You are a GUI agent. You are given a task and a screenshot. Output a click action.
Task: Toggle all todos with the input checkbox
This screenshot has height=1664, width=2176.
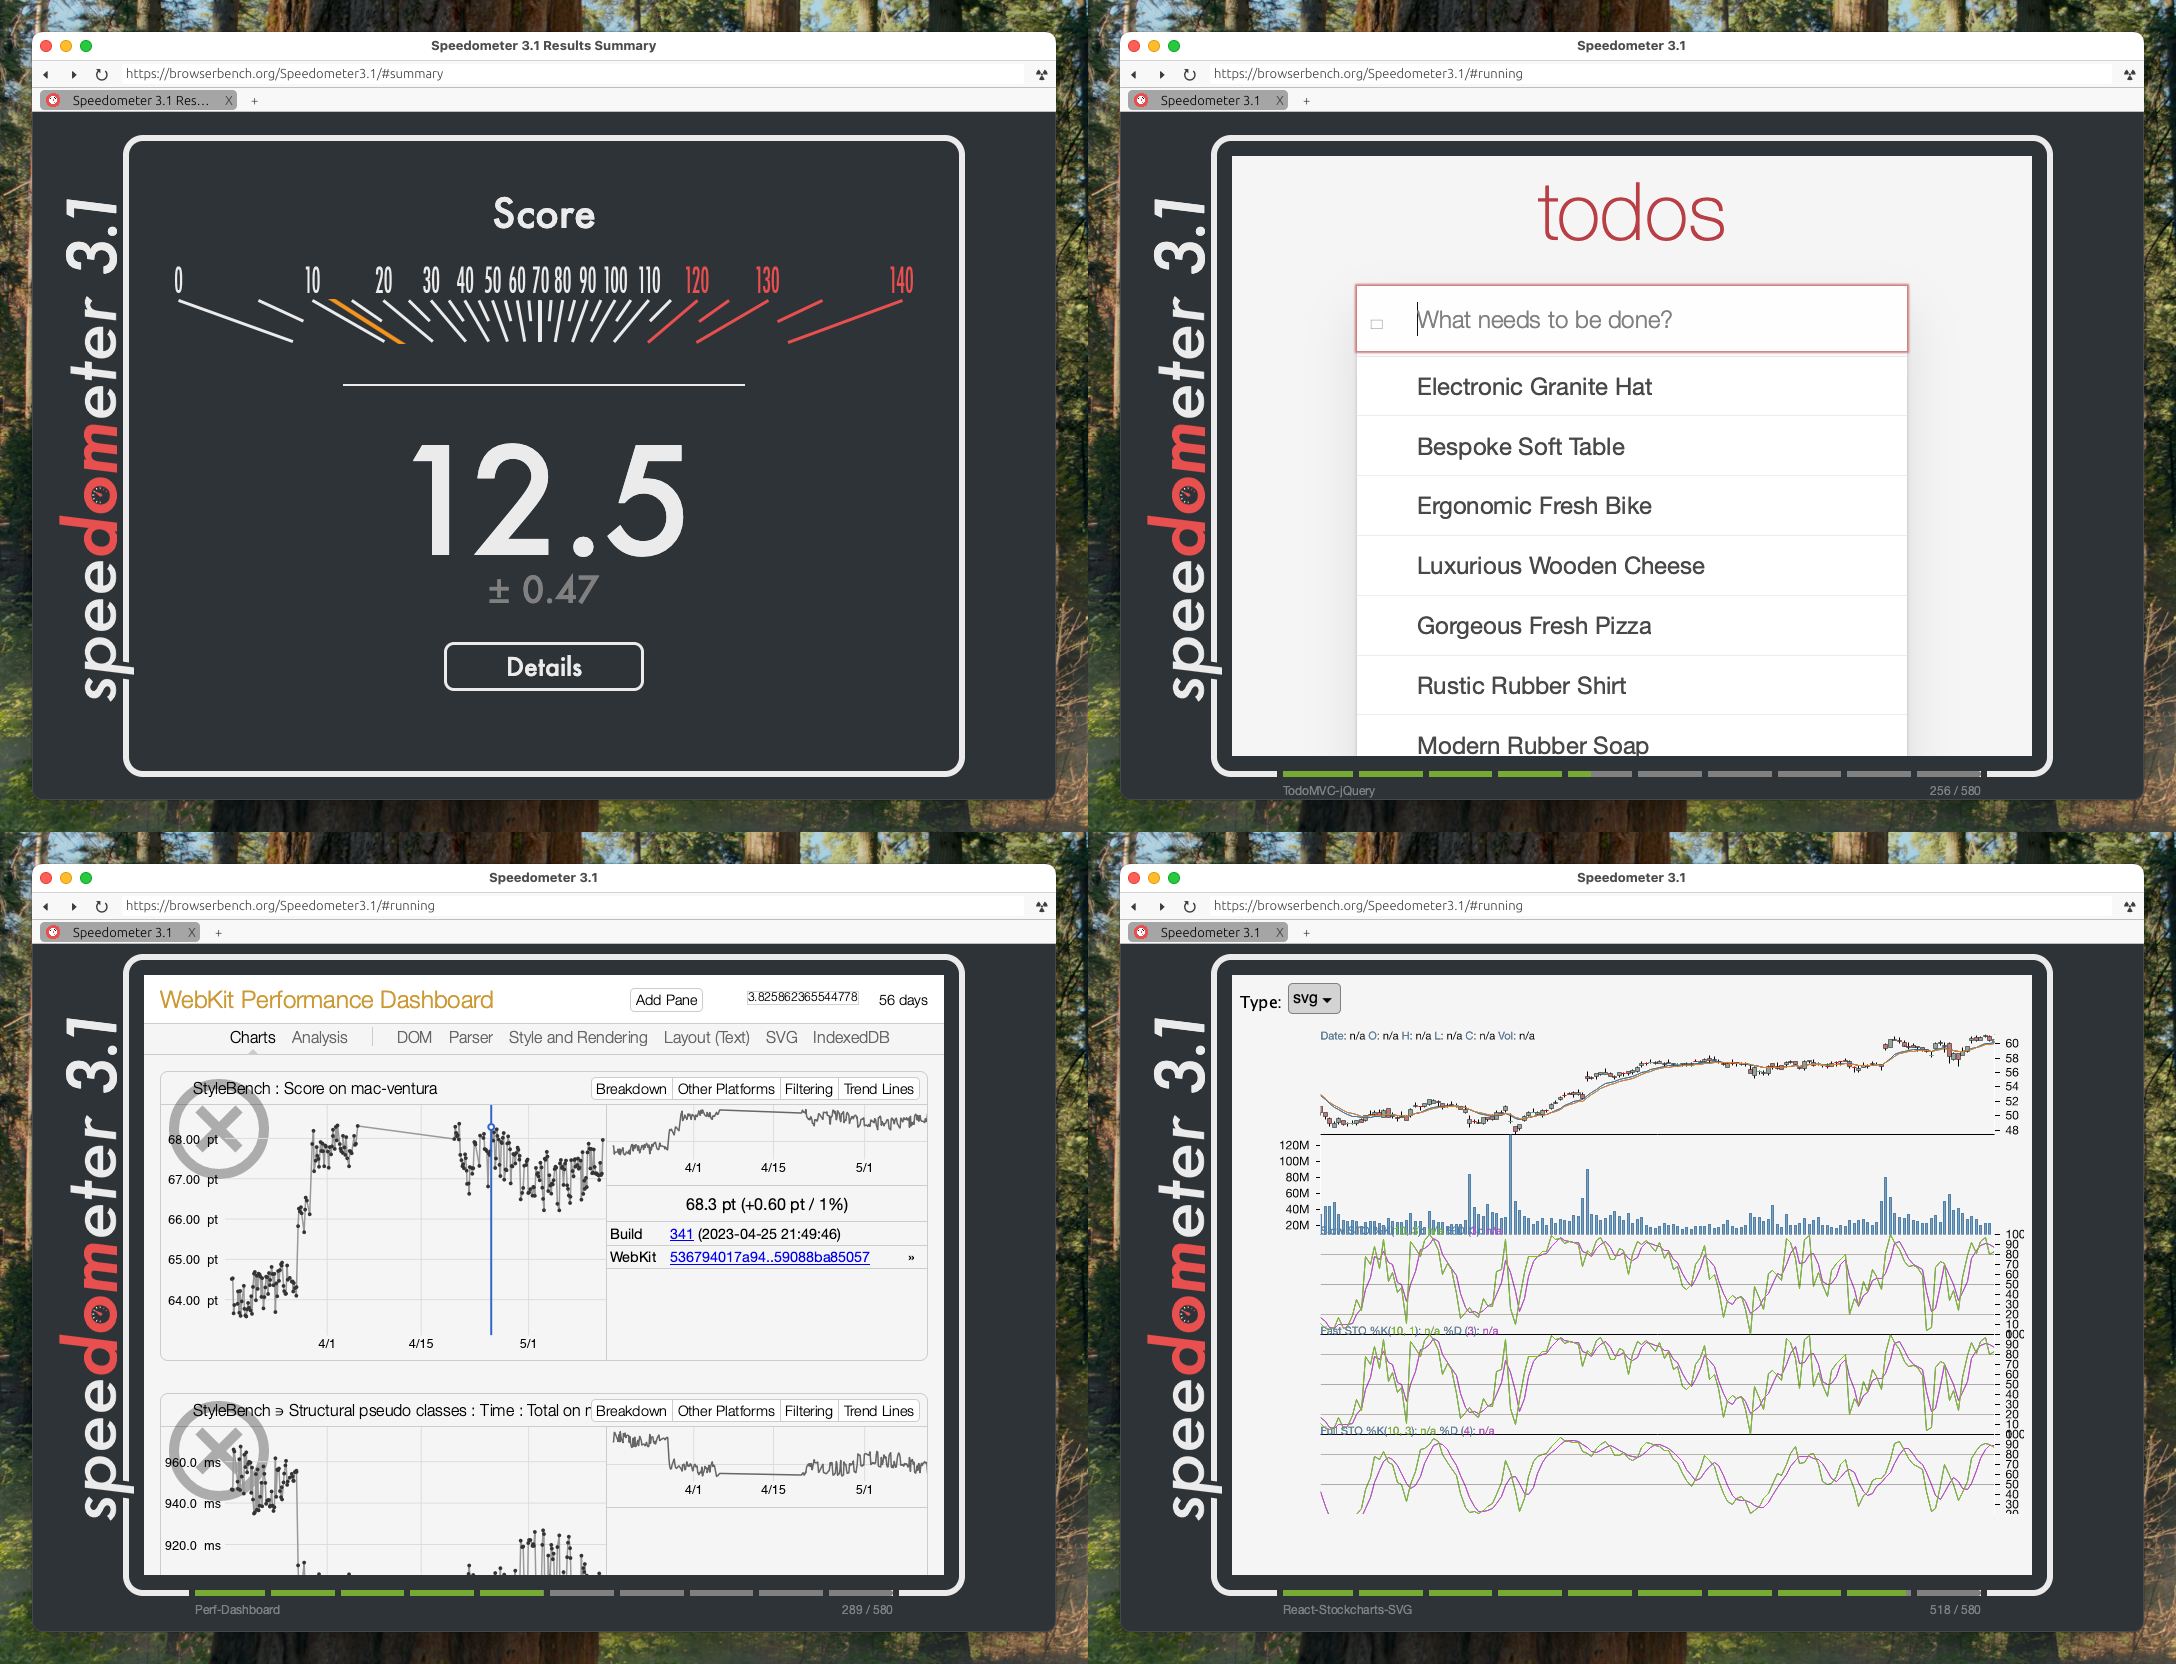pyautogui.click(x=1377, y=323)
